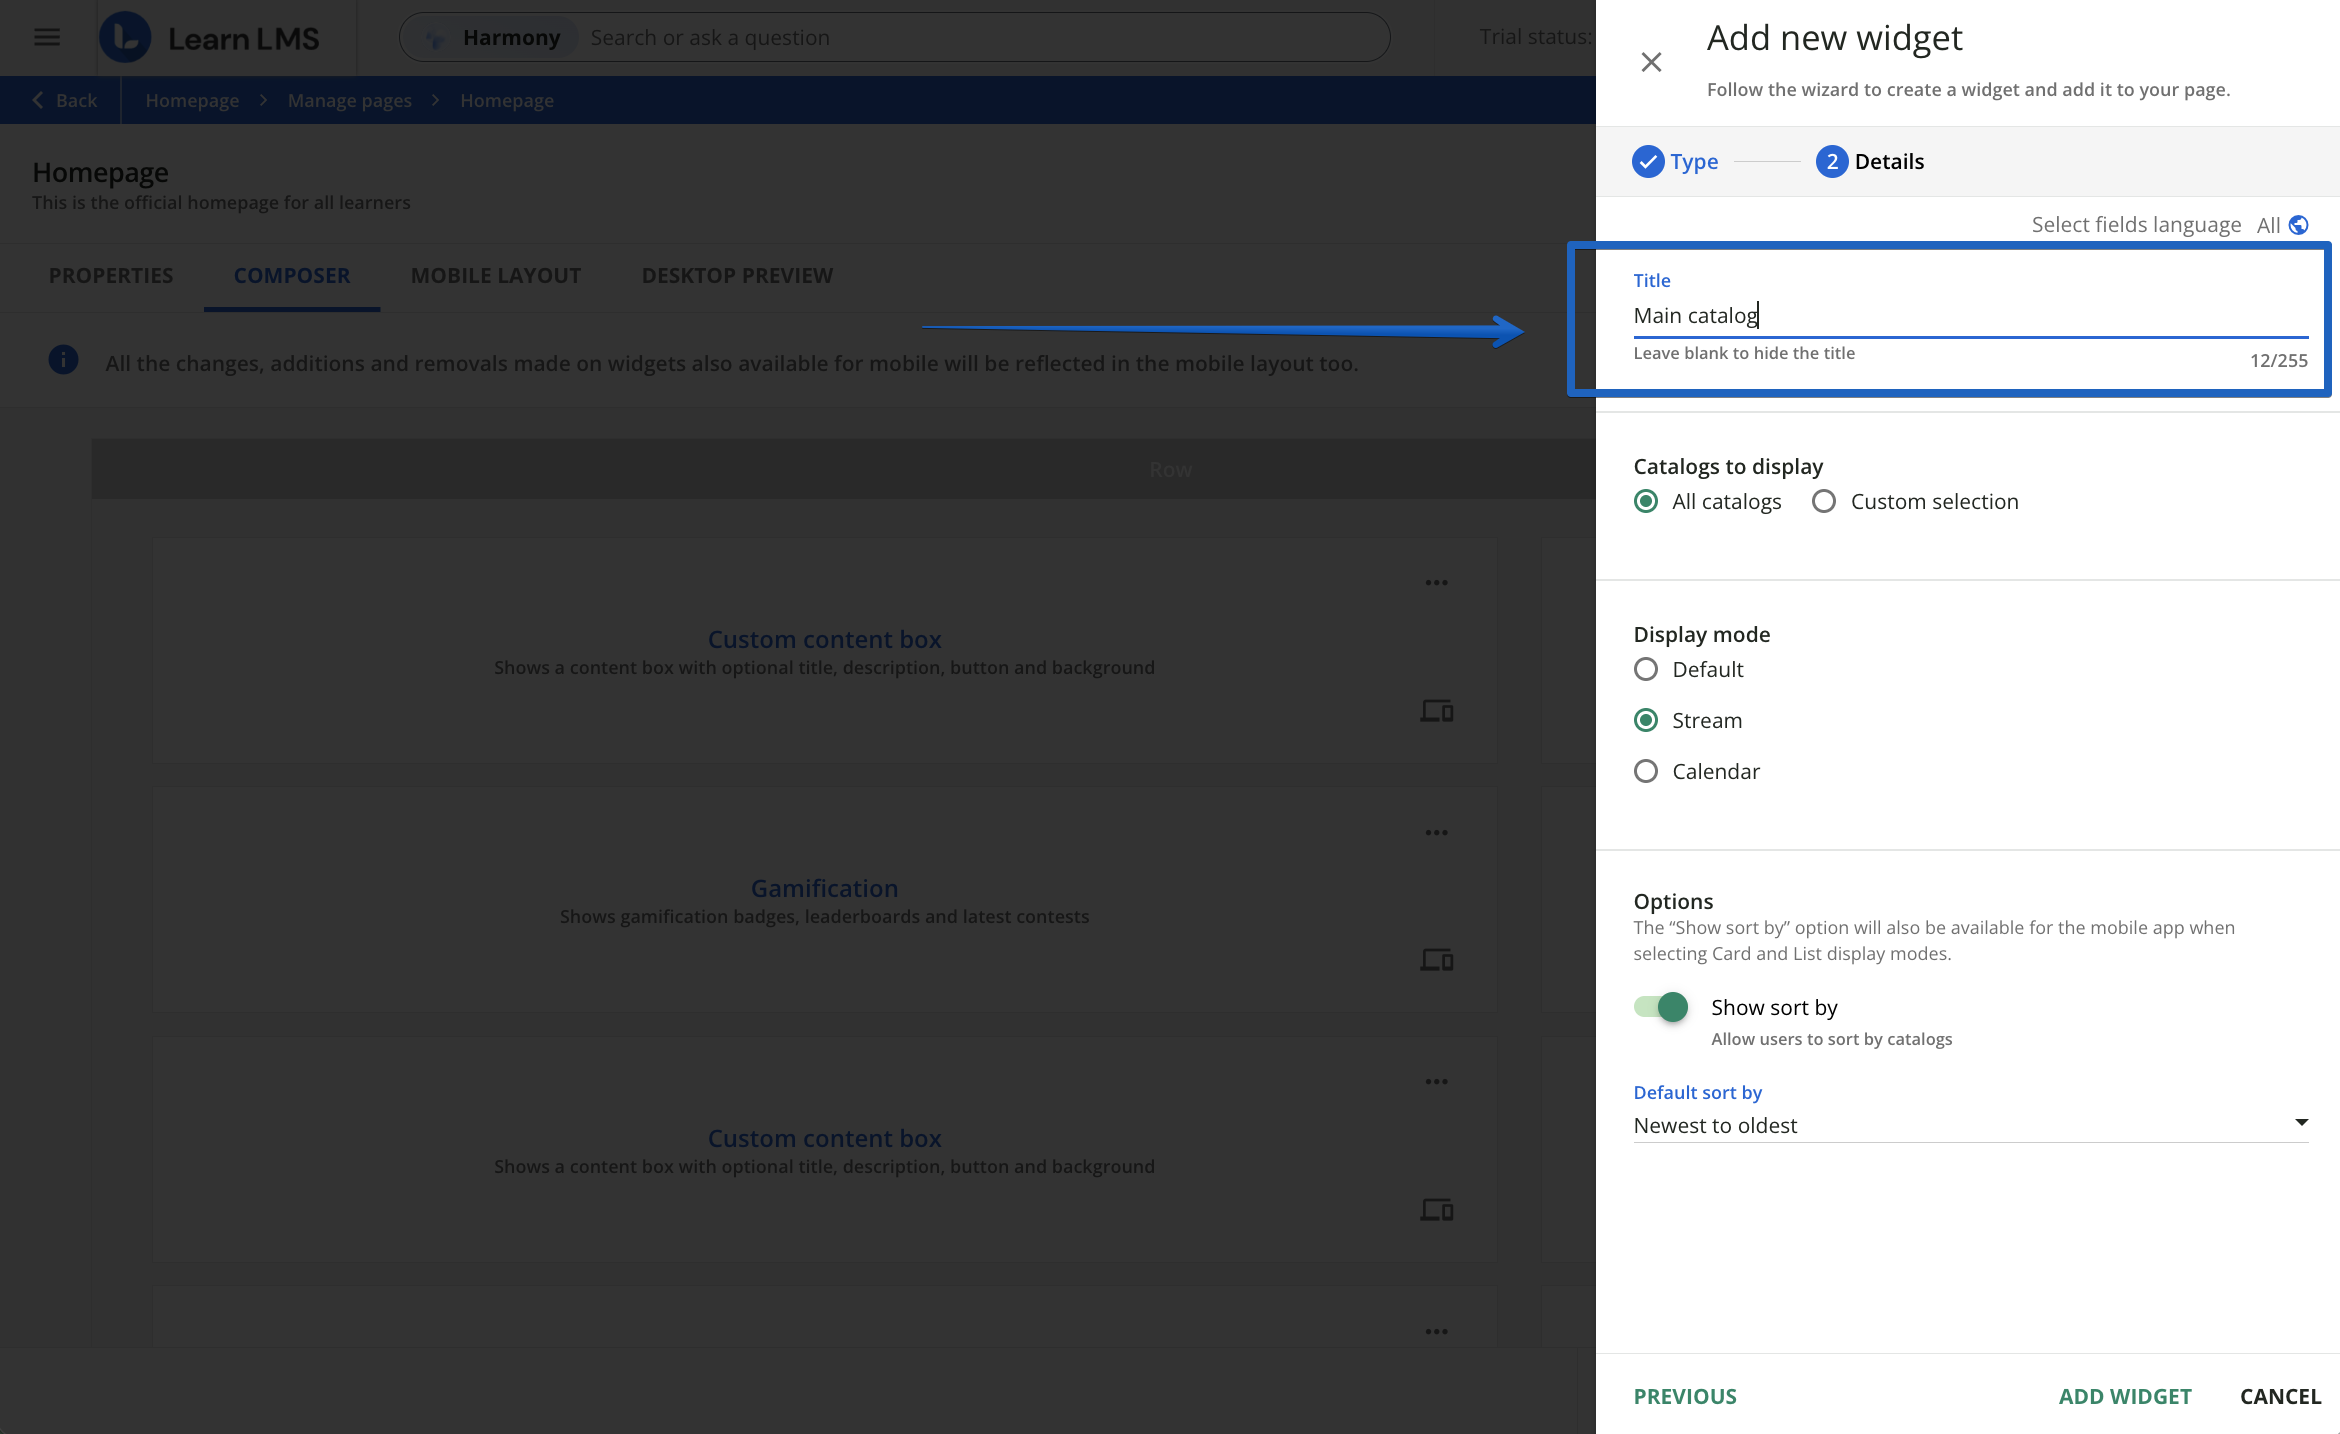The height and width of the screenshot is (1434, 2340).
Task: Click the completed Type step checkmark
Action: pos(1647,161)
